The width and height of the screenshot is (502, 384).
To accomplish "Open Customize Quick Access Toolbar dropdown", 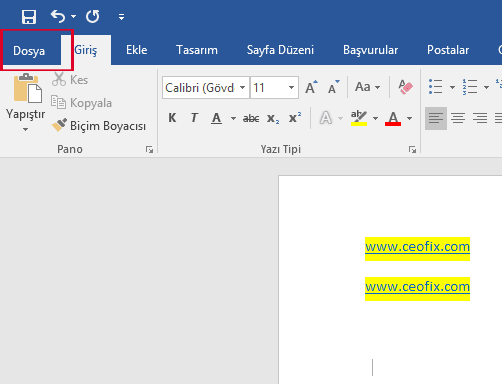I will pos(121,17).
